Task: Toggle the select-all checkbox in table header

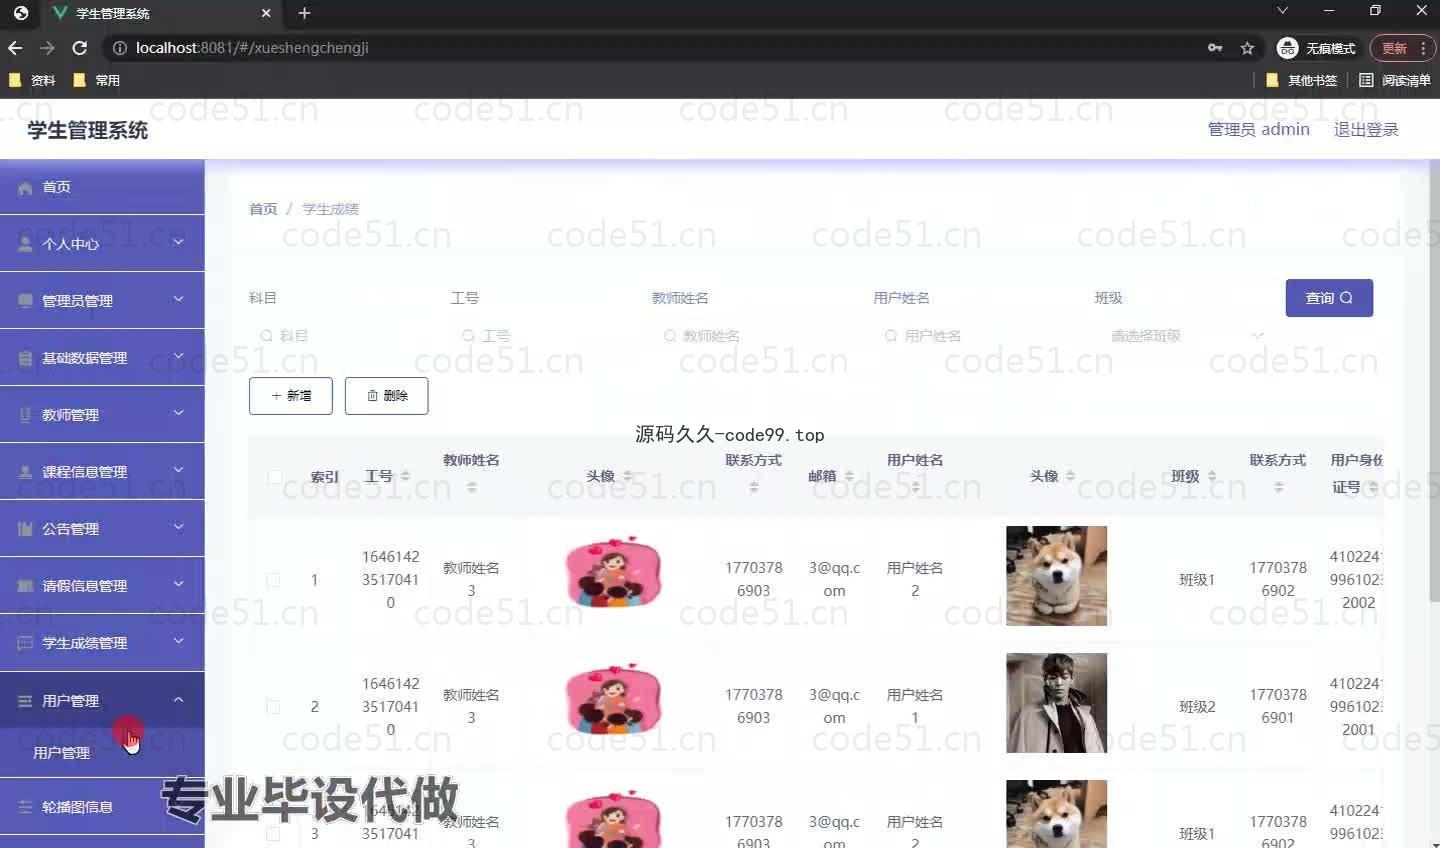Action: point(274,477)
